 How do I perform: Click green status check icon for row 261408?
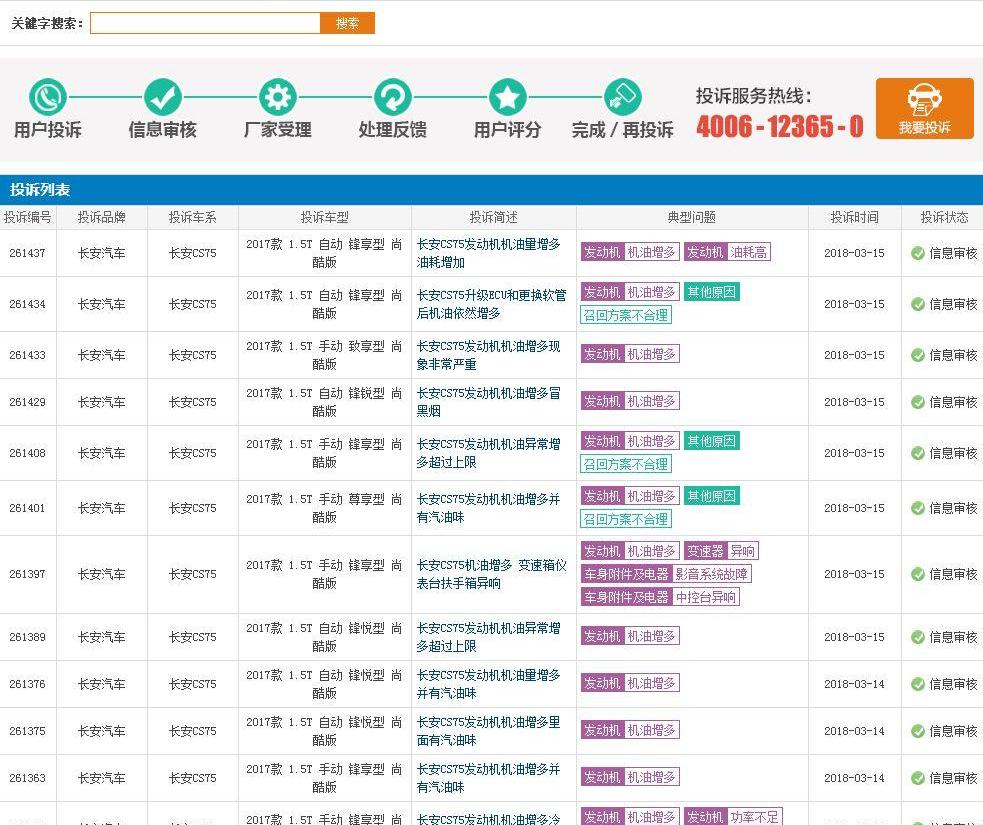(x=918, y=453)
